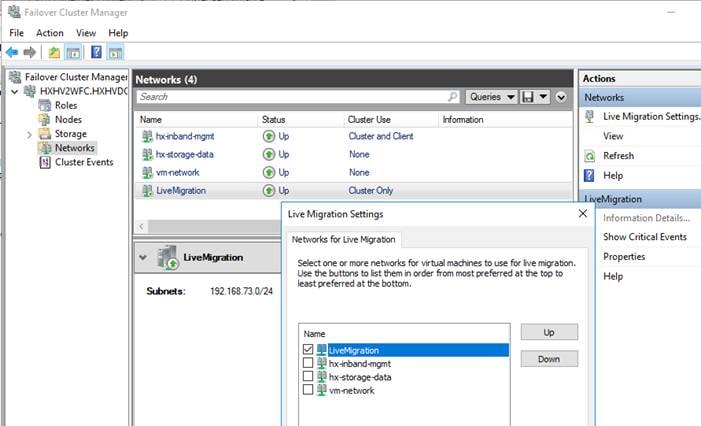Click the vm-network icon in settings dialog list
Viewport: 701px width, 426px height.
click(x=321, y=390)
